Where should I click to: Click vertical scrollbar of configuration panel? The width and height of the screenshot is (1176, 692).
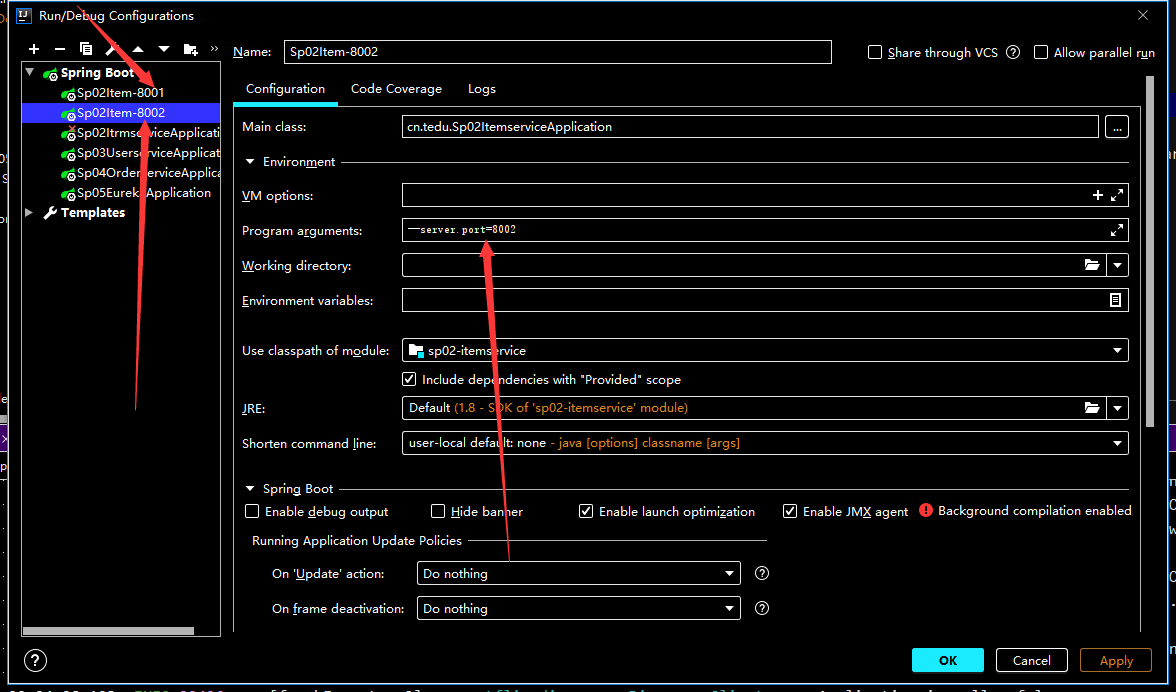[x=1150, y=251]
